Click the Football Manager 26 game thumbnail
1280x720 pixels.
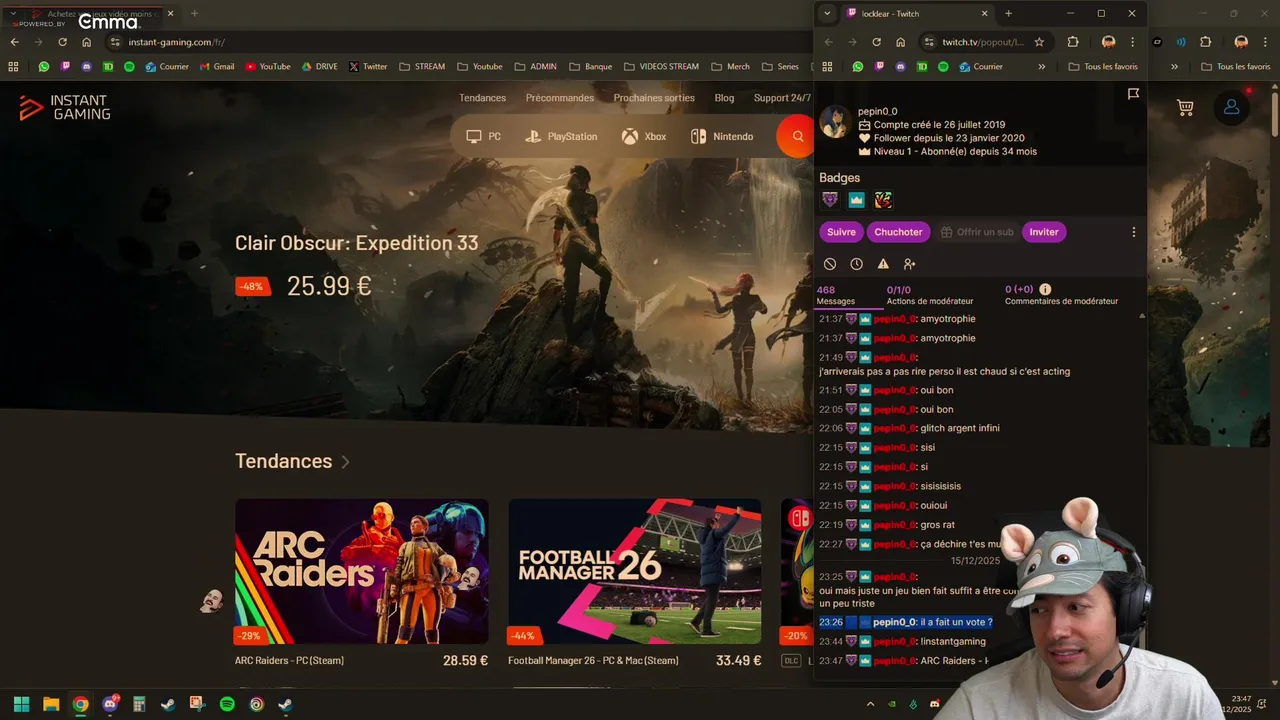point(635,572)
